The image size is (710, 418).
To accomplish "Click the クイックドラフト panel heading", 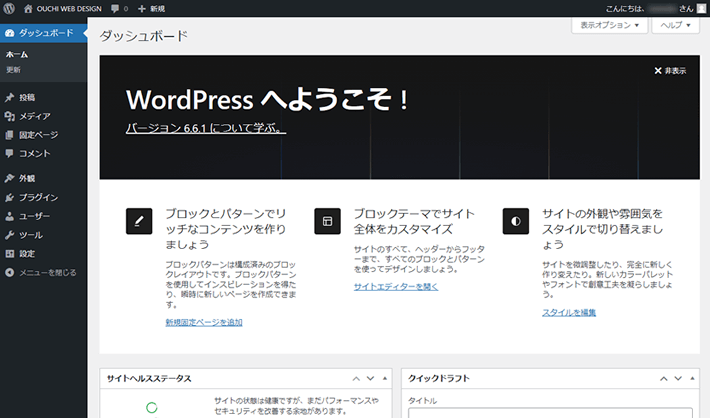I will click(x=439, y=379).
